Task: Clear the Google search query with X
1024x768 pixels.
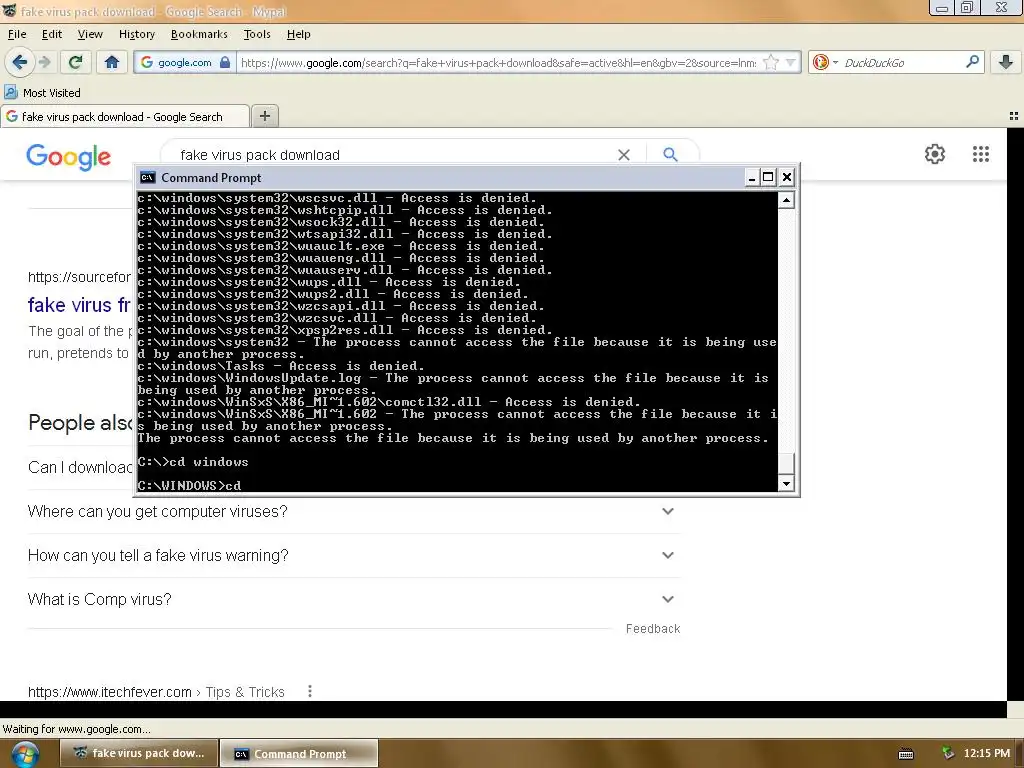Action: click(624, 155)
